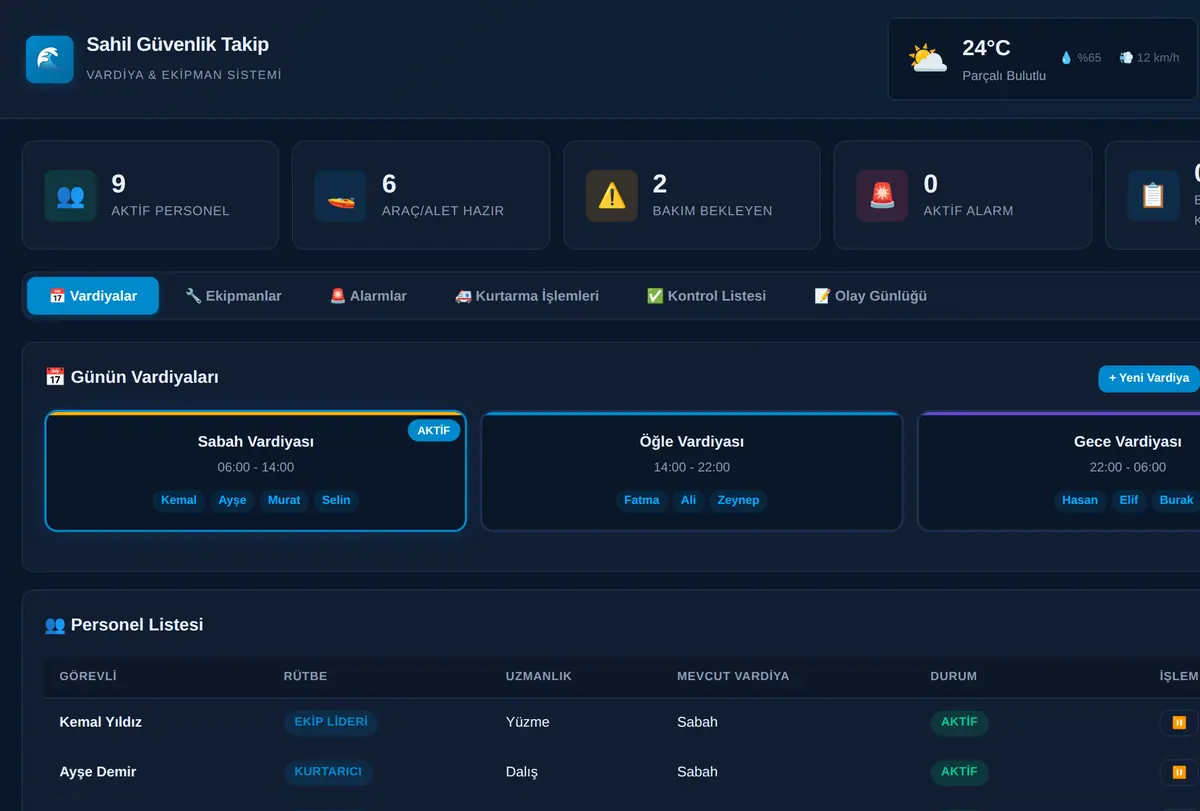The height and width of the screenshot is (811, 1200).
Task: Click the EKİP LİDERİ rank badge
Action: point(331,722)
